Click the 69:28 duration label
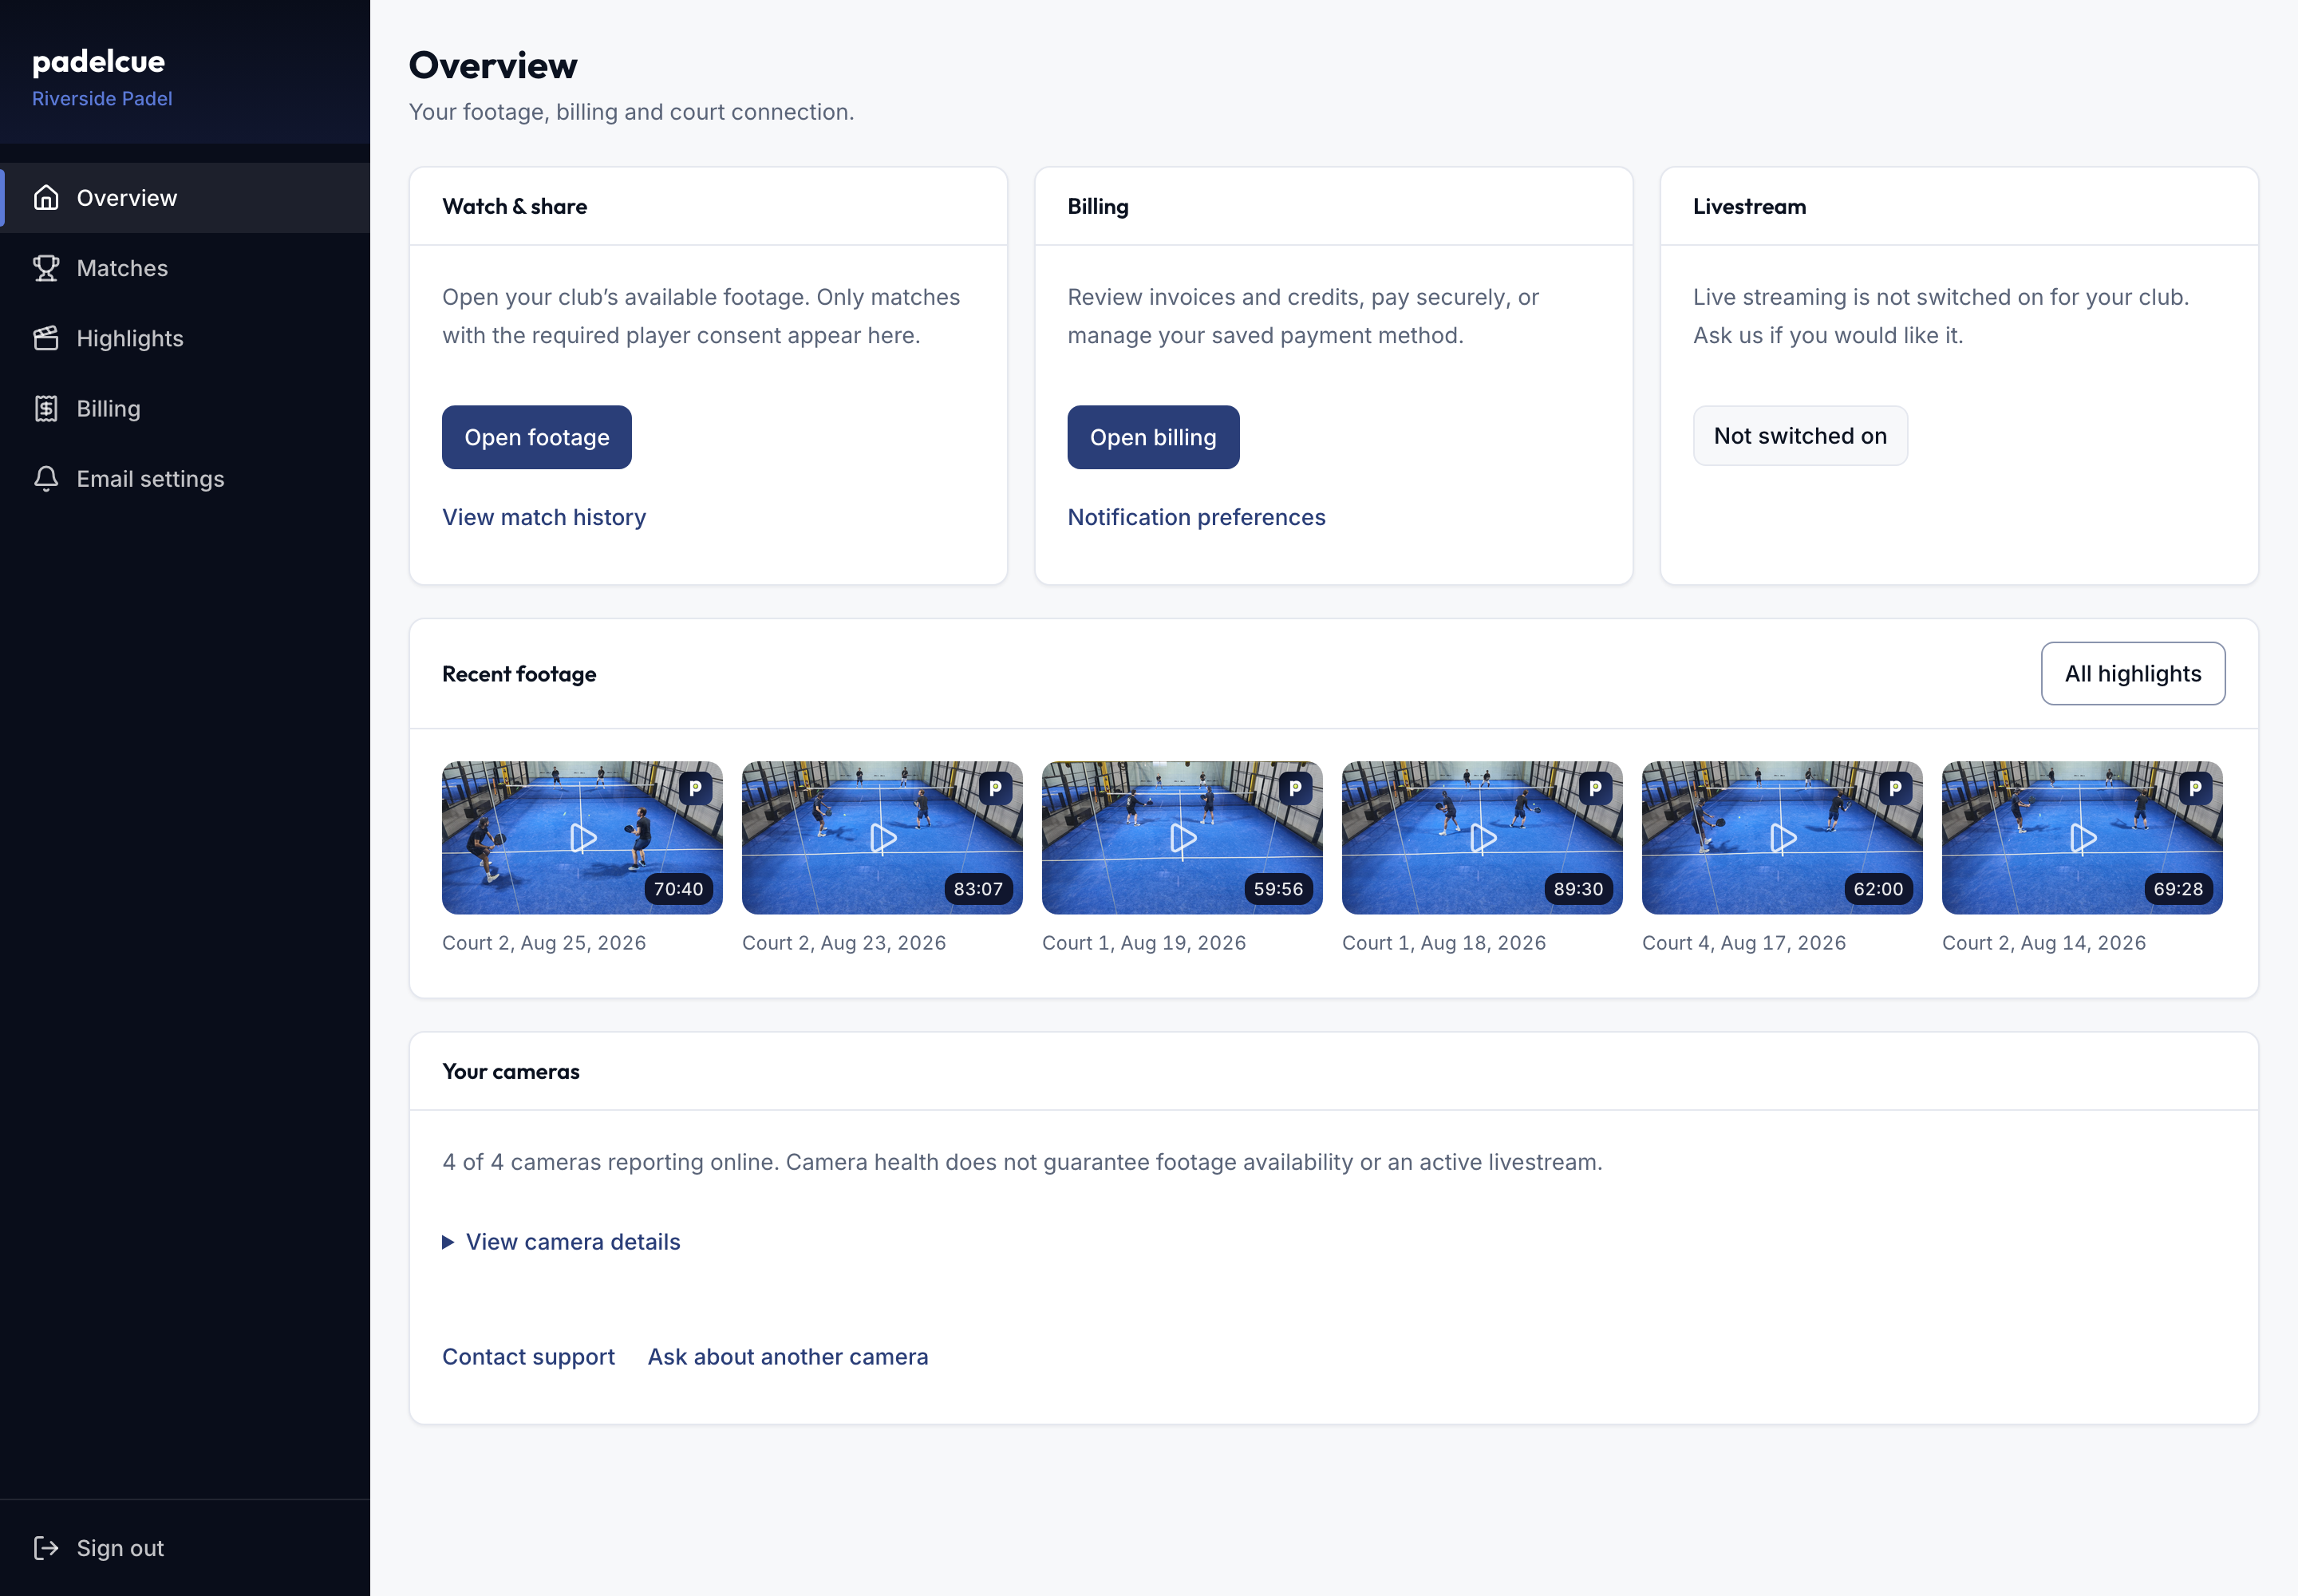The image size is (2298, 1596). [x=2178, y=889]
